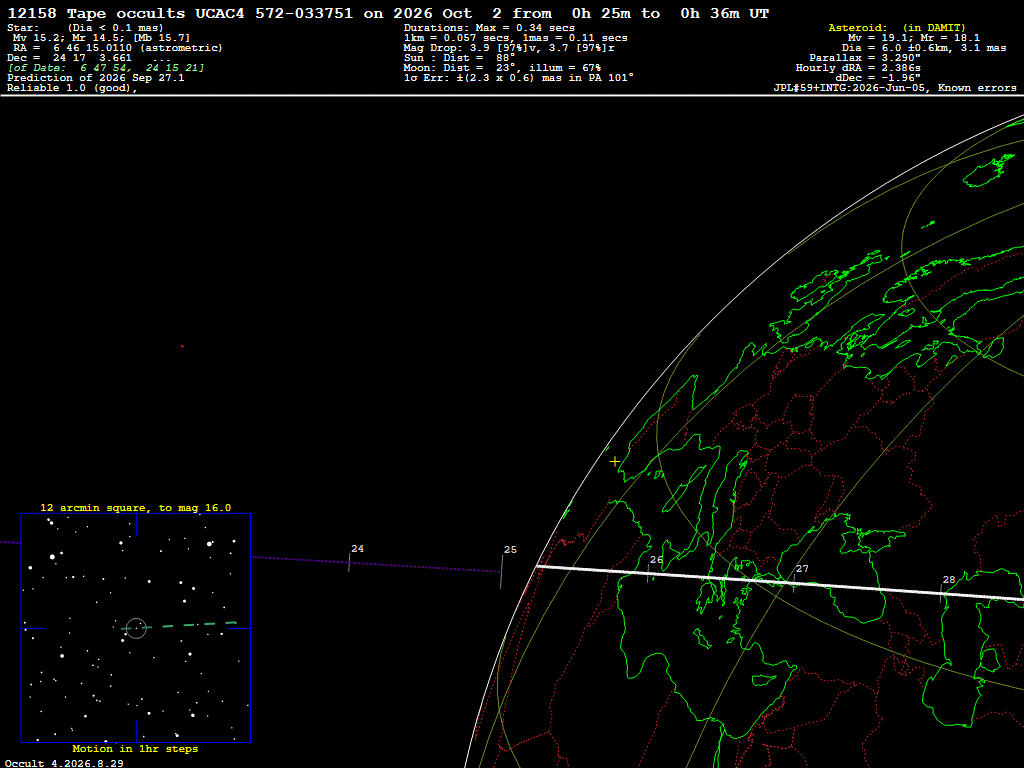1024x768 pixels.
Task: Open the 12 arcmin star chart
Action: point(136,628)
